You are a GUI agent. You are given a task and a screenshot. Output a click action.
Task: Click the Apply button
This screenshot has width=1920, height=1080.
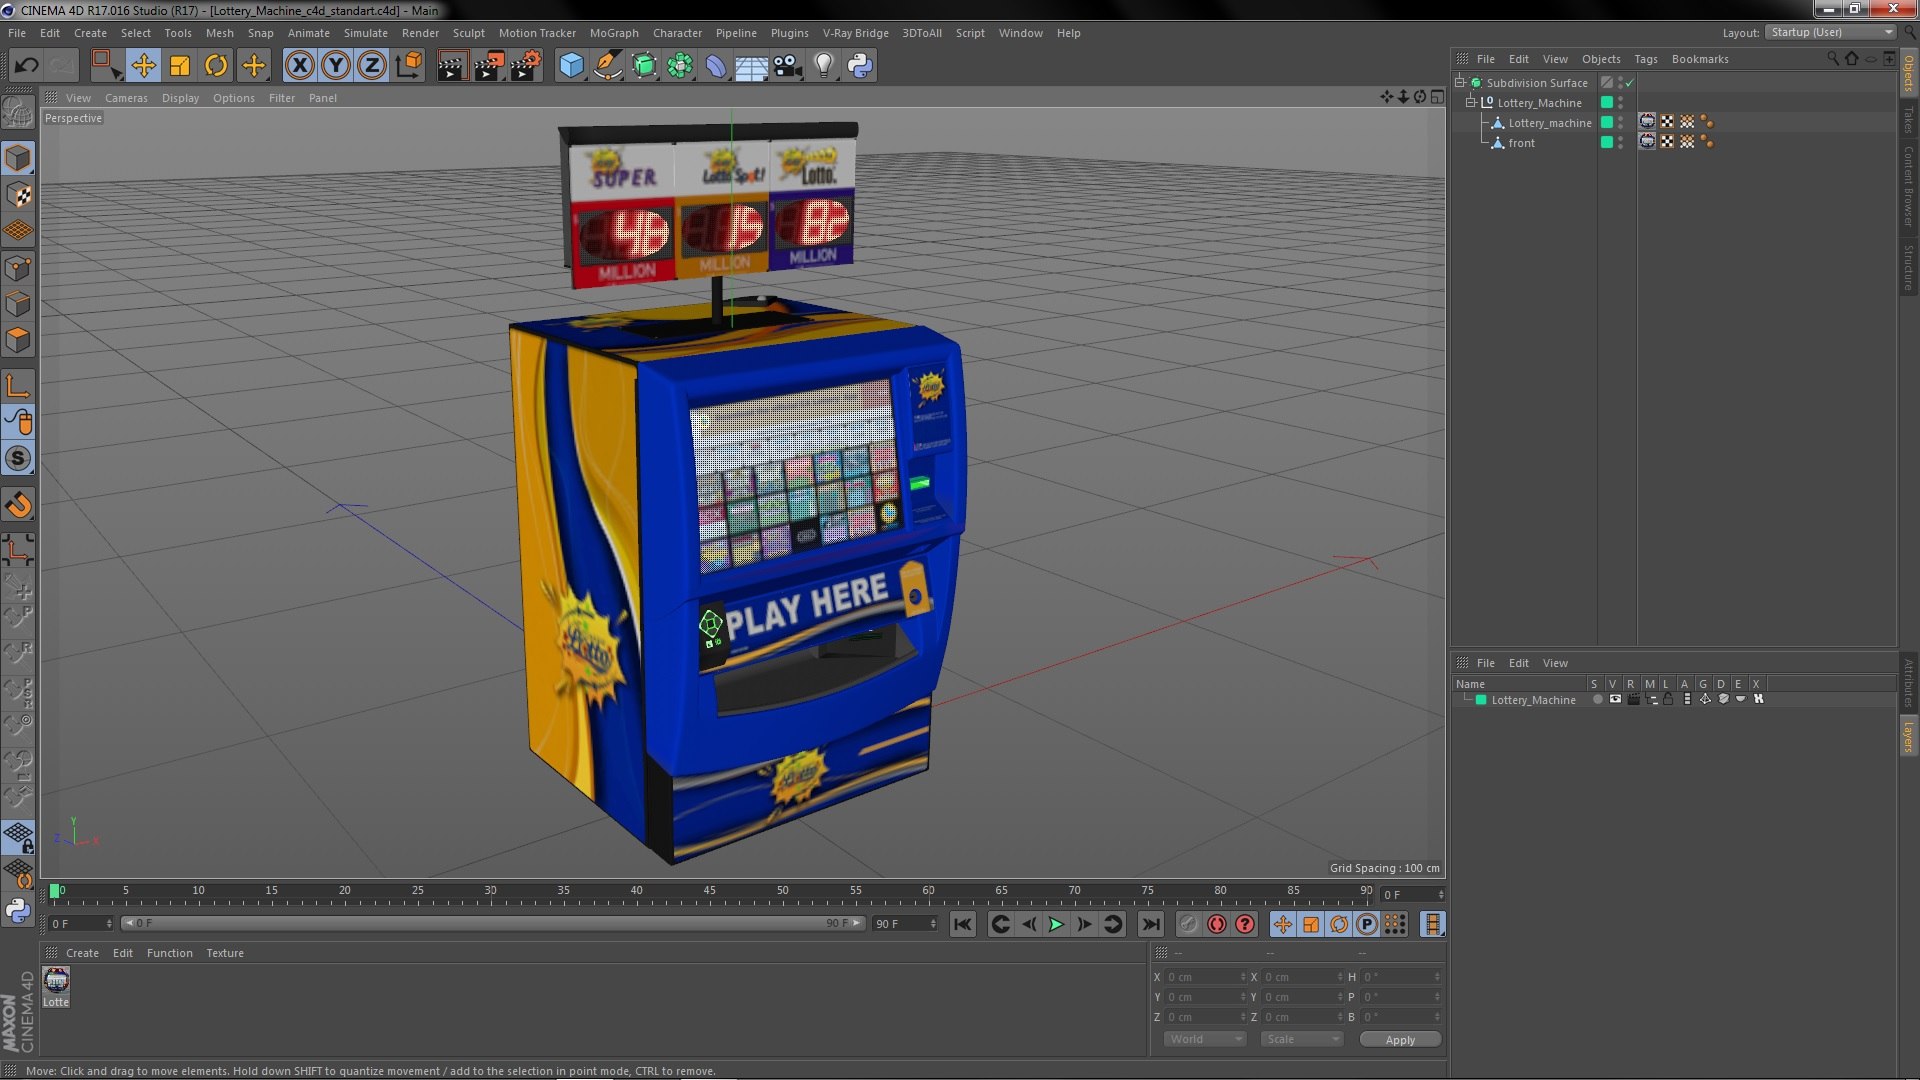click(1400, 1040)
